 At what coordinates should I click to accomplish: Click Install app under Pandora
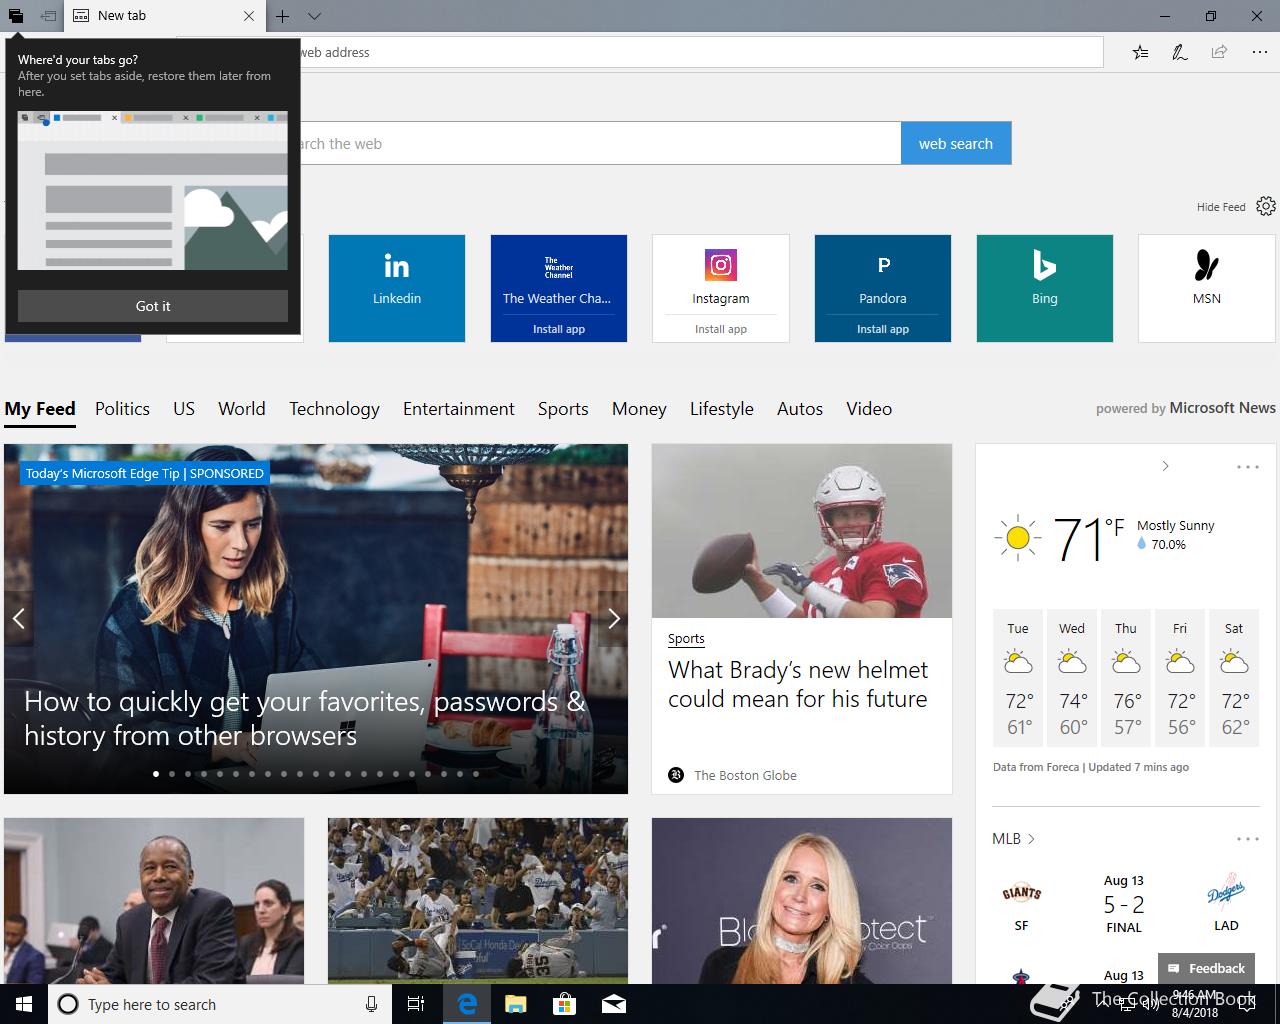click(883, 329)
